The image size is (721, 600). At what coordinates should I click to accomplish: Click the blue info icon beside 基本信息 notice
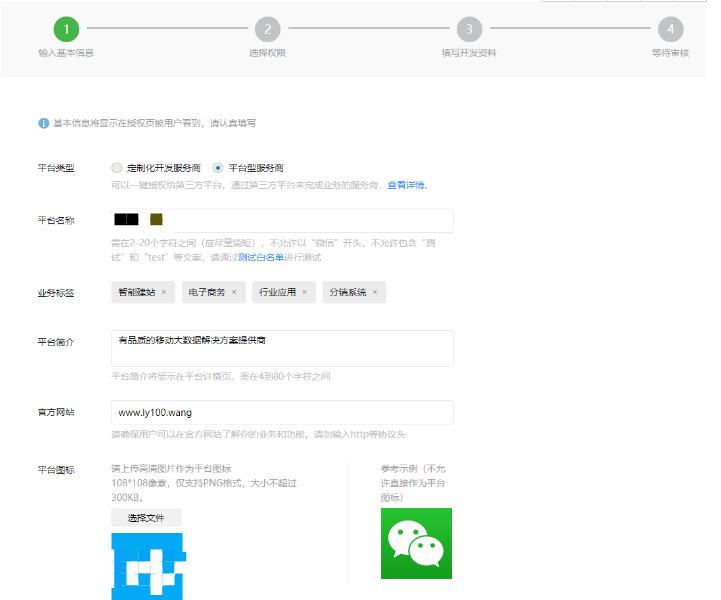43,123
